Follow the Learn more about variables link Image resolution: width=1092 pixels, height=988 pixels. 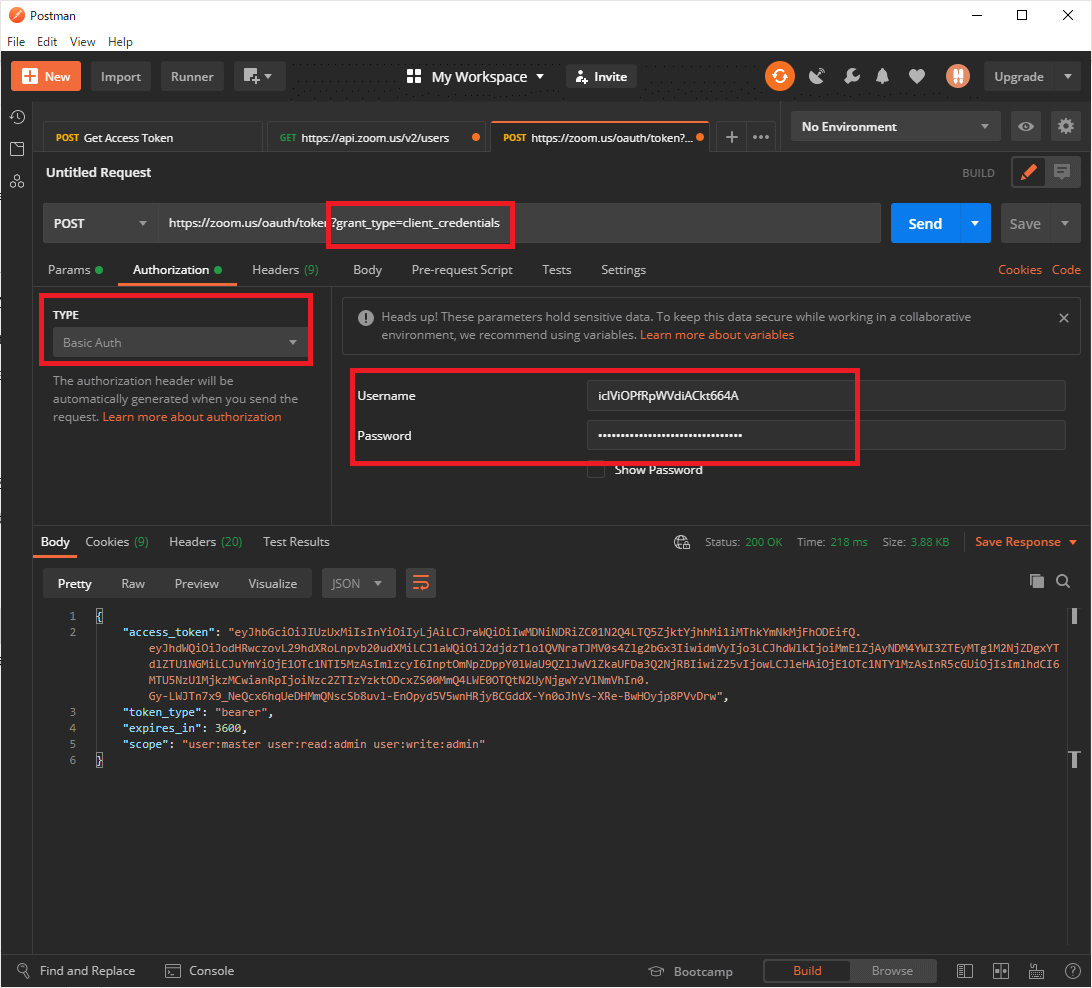pos(717,335)
